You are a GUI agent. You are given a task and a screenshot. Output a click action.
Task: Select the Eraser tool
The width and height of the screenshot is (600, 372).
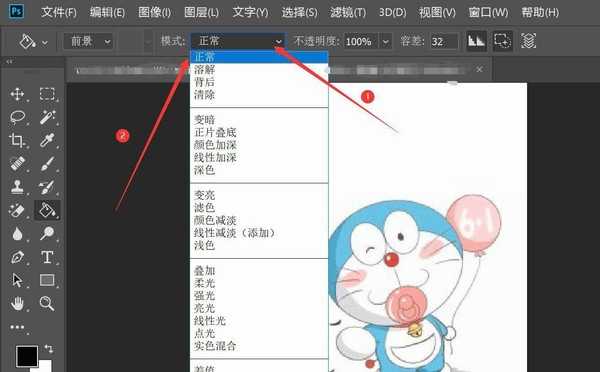coord(17,210)
